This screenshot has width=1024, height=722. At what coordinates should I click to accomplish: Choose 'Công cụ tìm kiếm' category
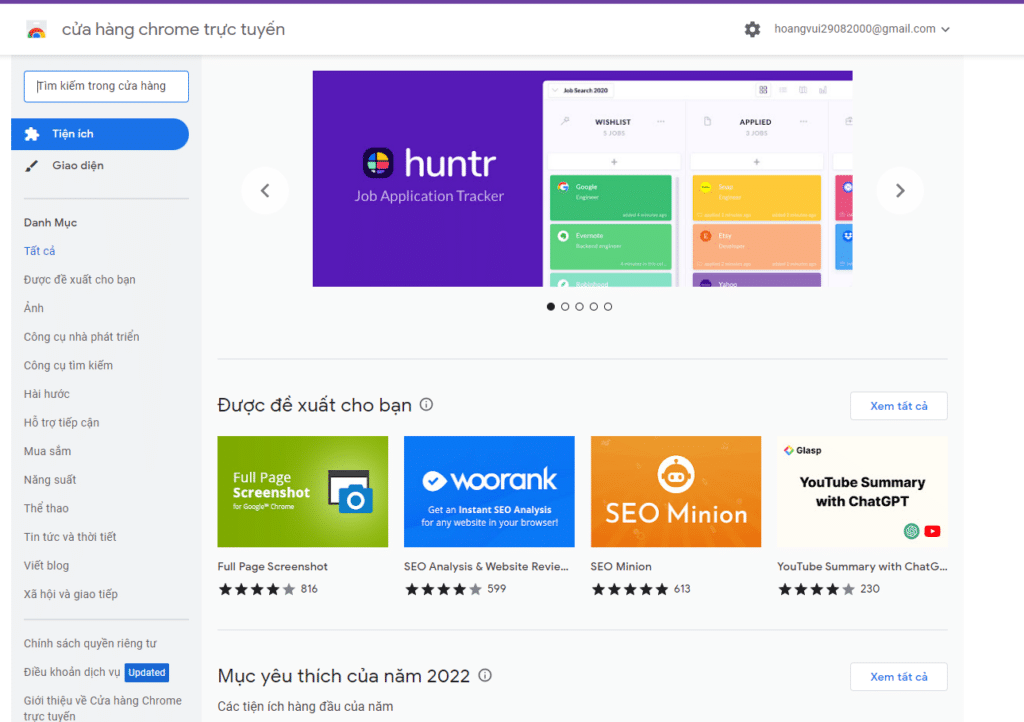(69, 366)
